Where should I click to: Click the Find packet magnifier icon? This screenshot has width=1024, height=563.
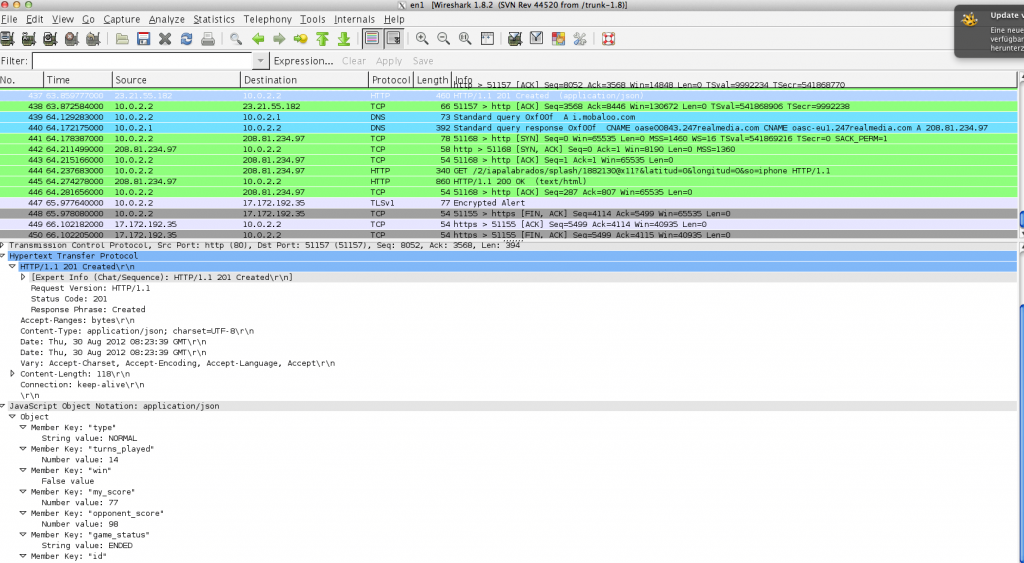click(x=236, y=39)
